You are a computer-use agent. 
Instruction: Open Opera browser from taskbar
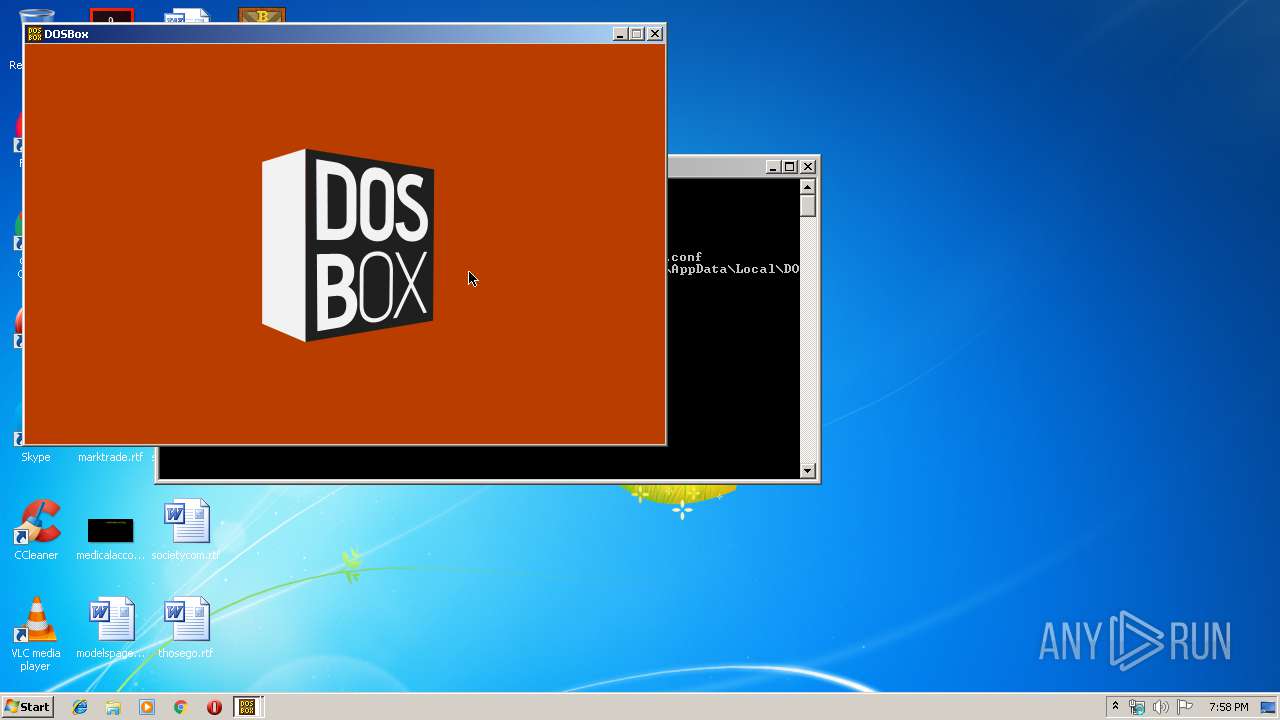coord(214,707)
